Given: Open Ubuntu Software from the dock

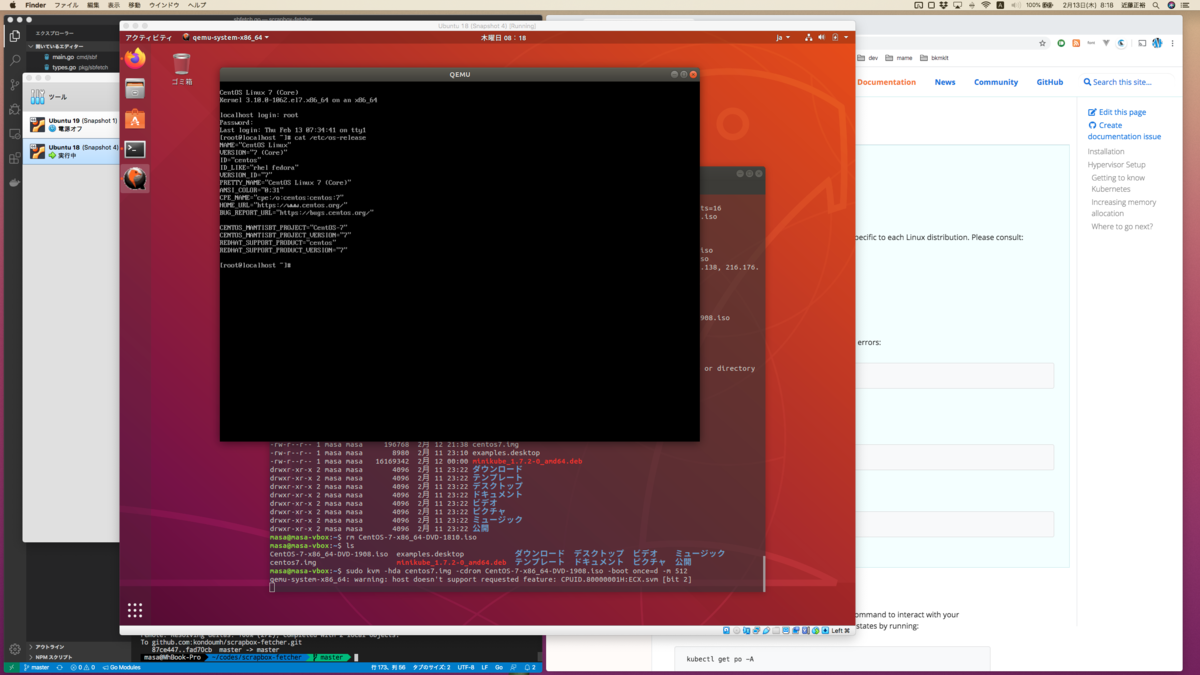Looking at the screenshot, I should tap(135, 119).
